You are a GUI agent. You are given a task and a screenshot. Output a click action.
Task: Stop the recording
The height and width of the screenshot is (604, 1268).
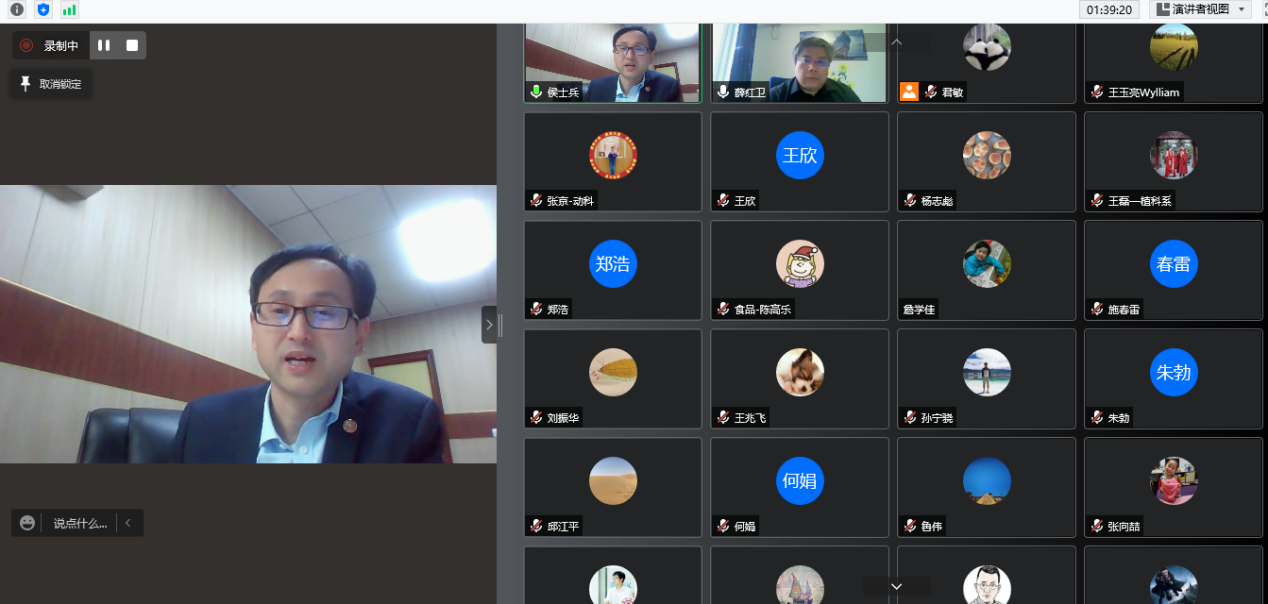(132, 46)
